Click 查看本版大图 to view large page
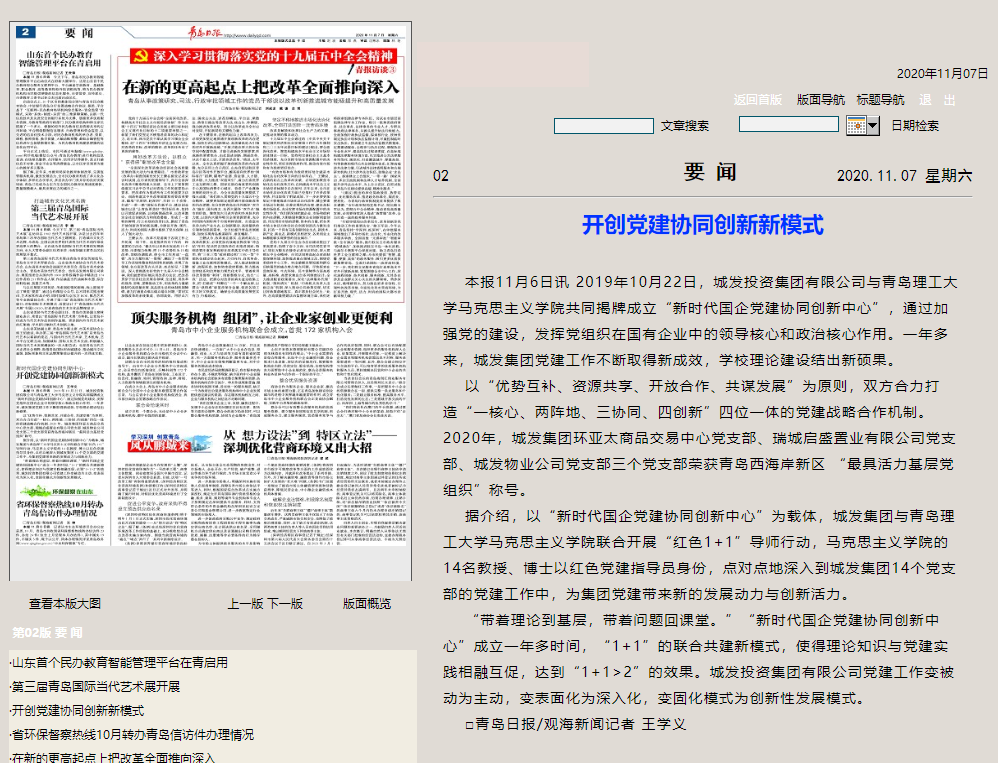Screen dimensions: 998x763 pos(65,604)
